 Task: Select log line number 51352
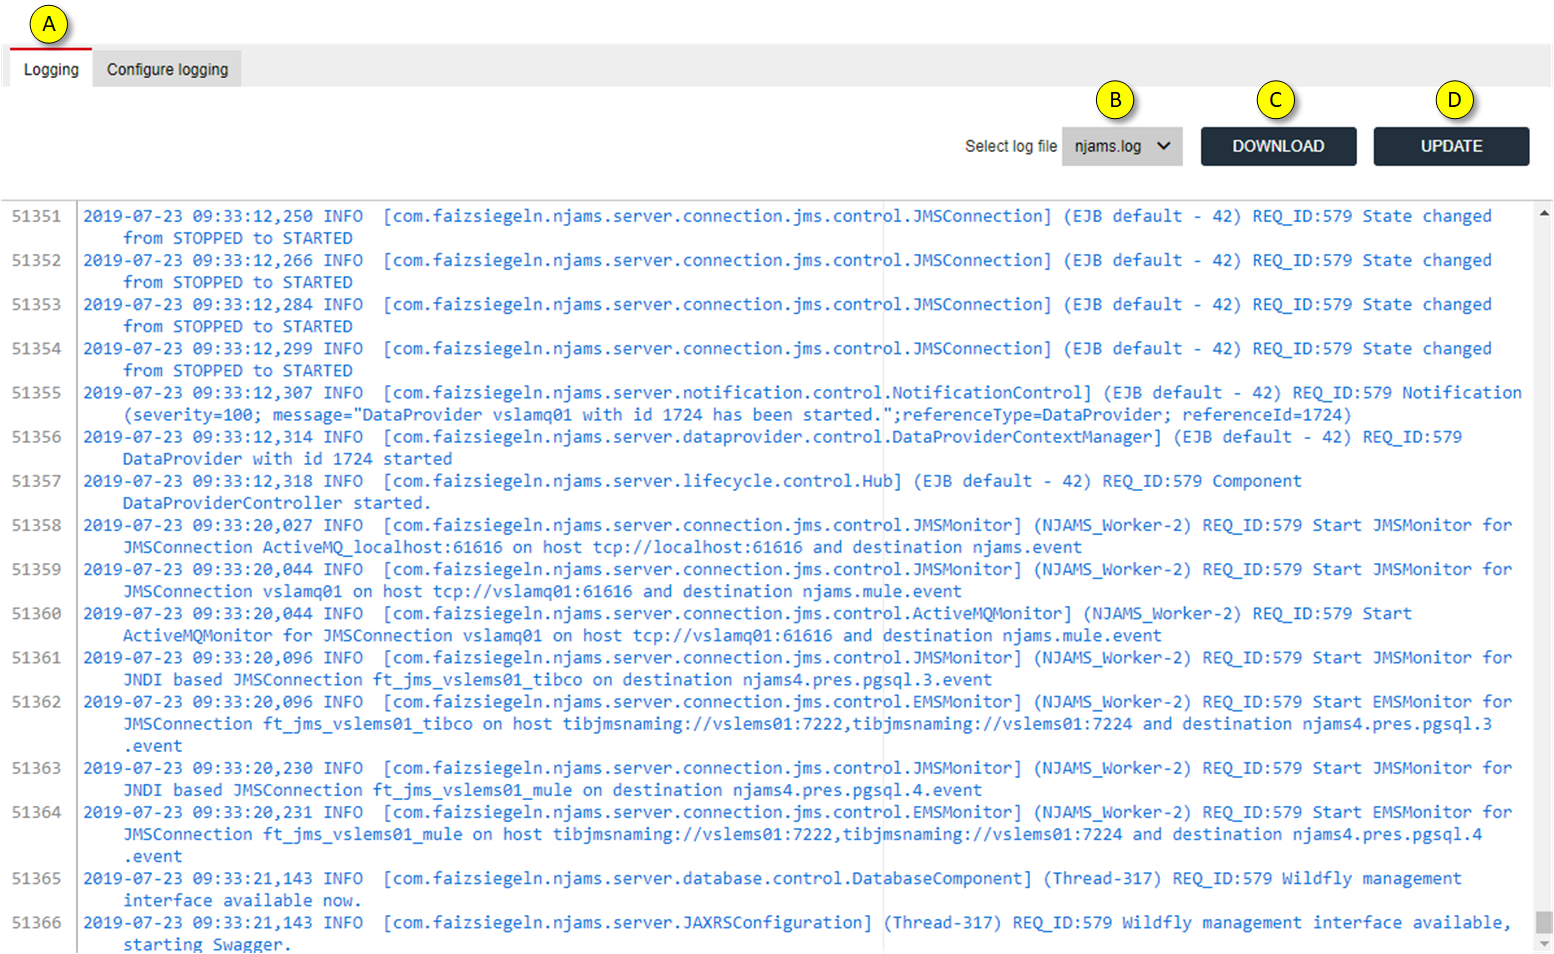pos(37,260)
